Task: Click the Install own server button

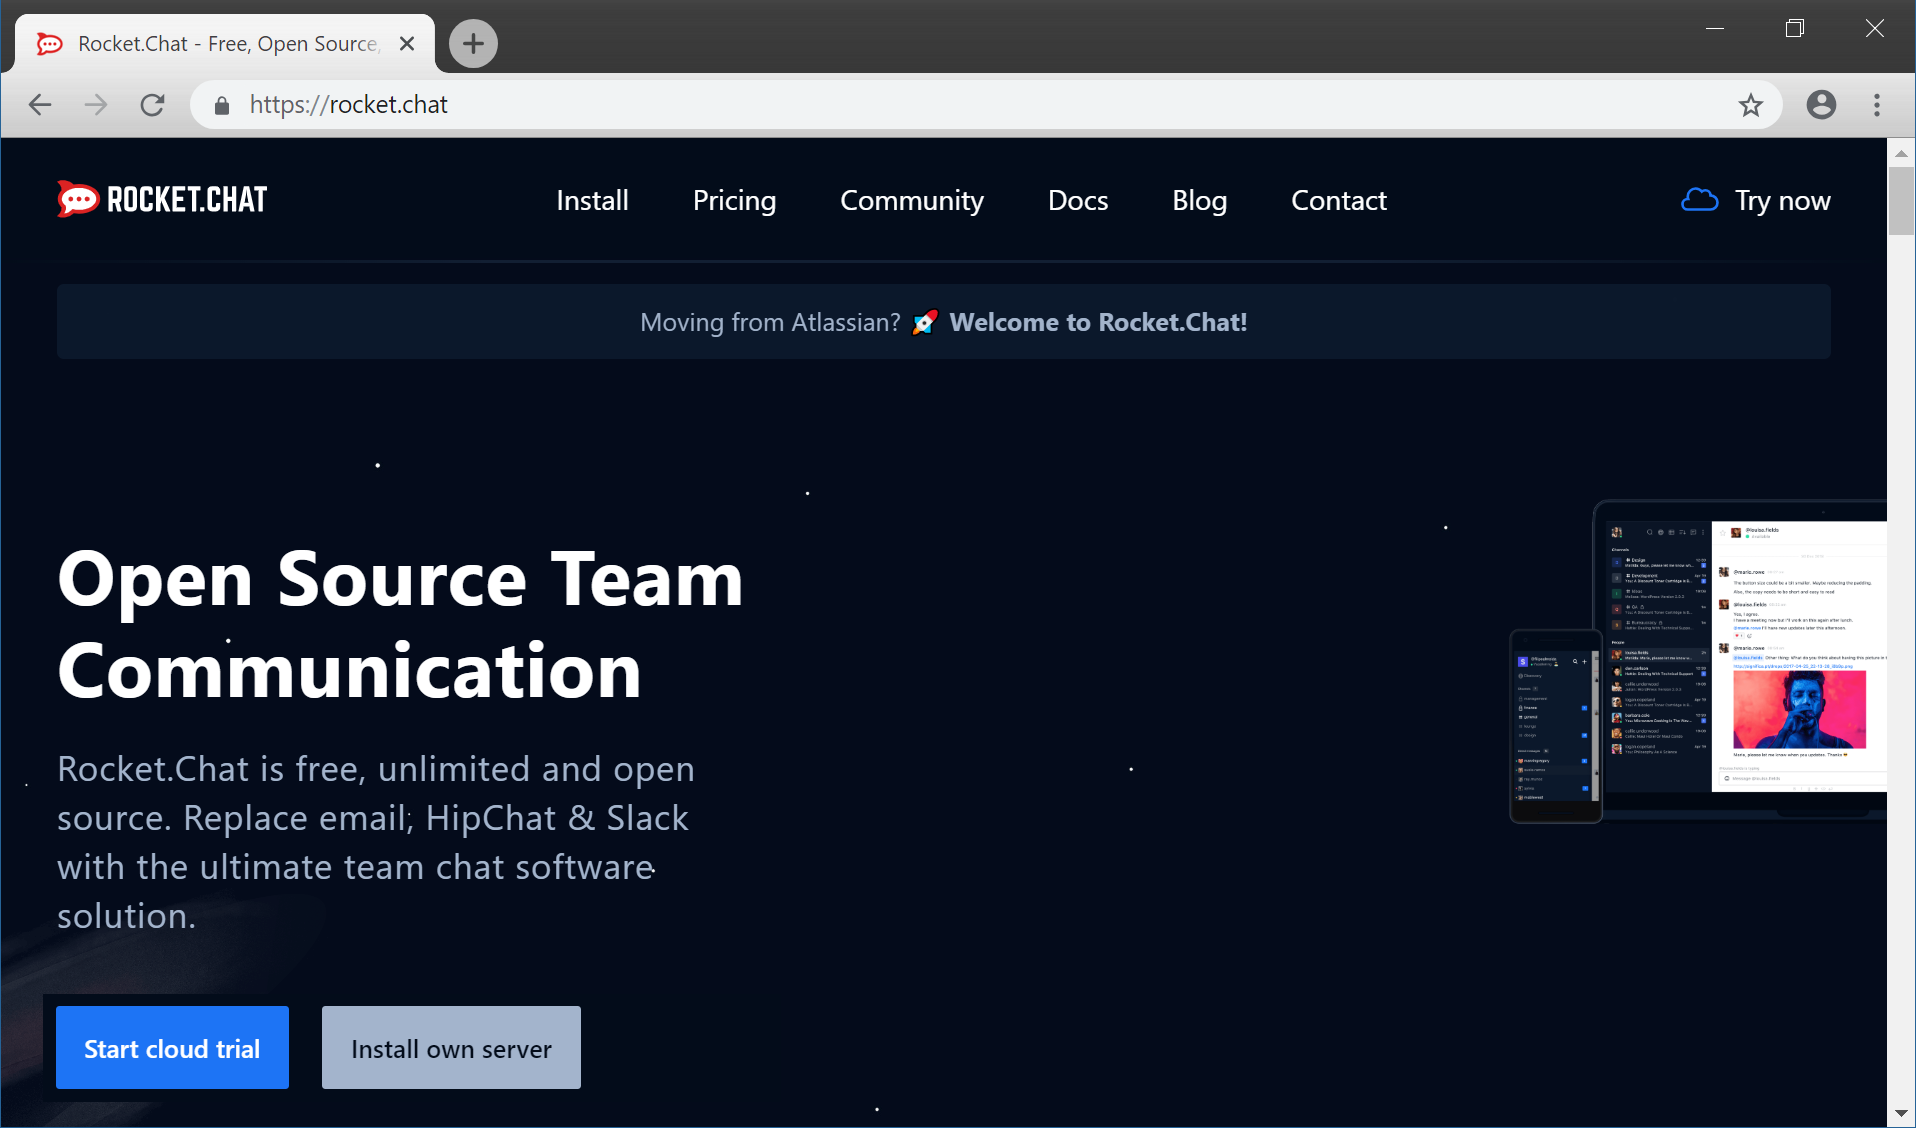Action: point(451,1048)
